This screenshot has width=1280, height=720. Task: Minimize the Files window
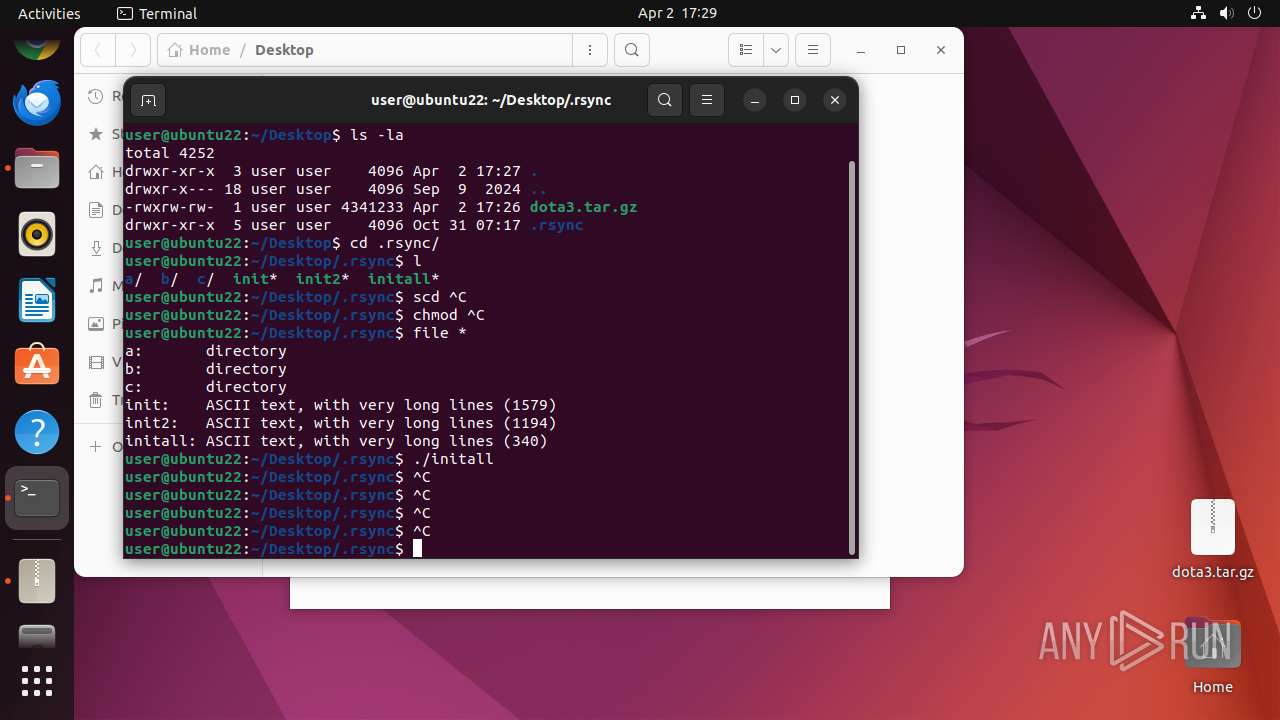click(x=860, y=50)
